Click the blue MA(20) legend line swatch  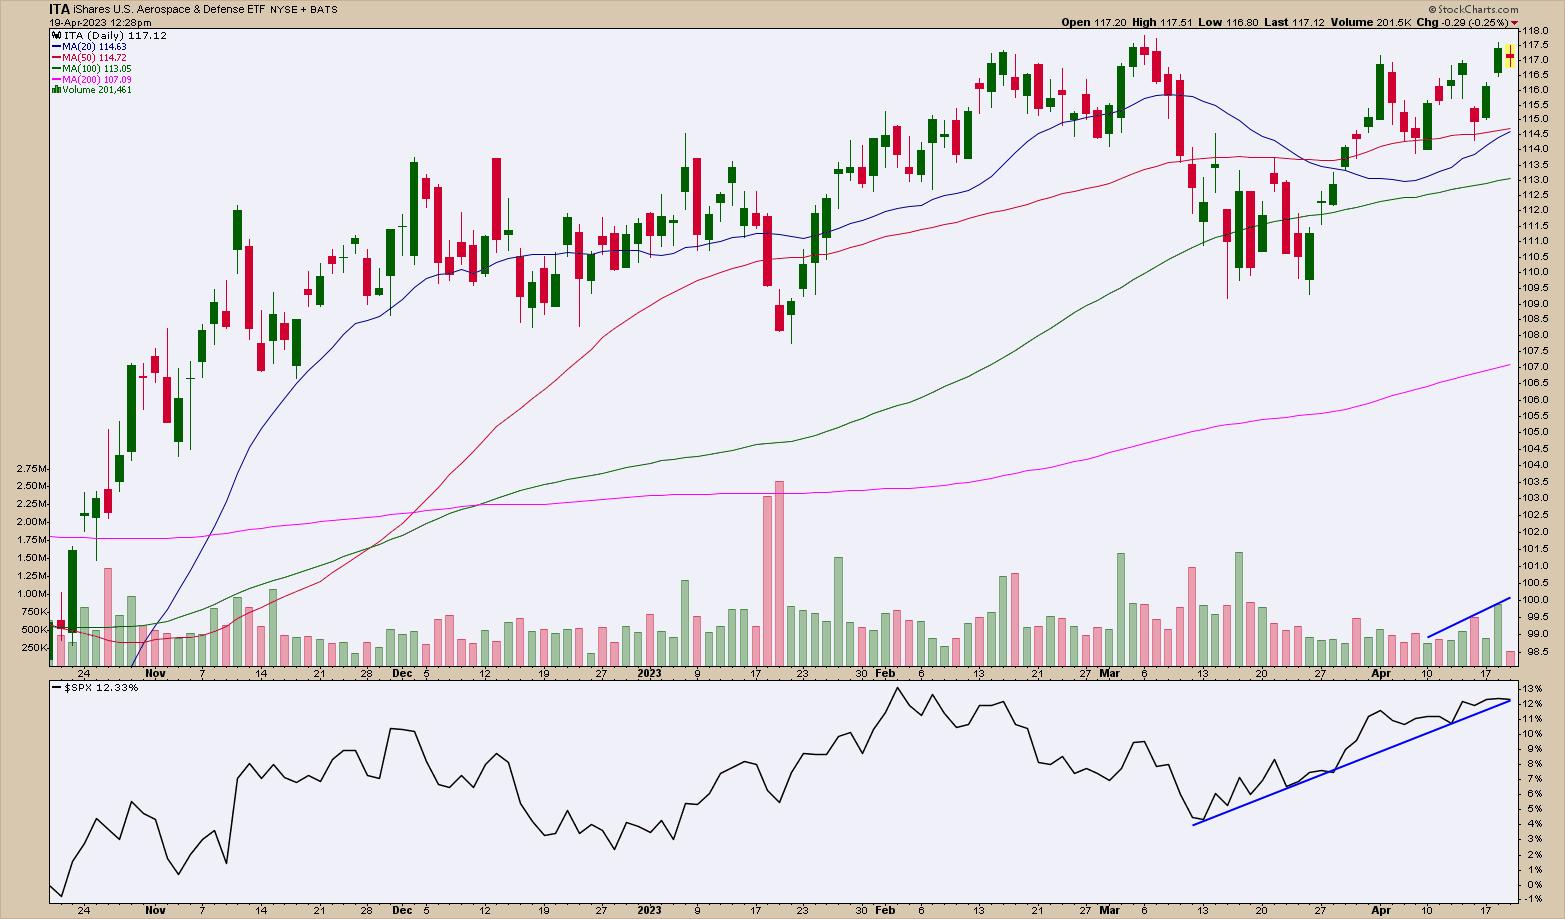[x=56, y=47]
